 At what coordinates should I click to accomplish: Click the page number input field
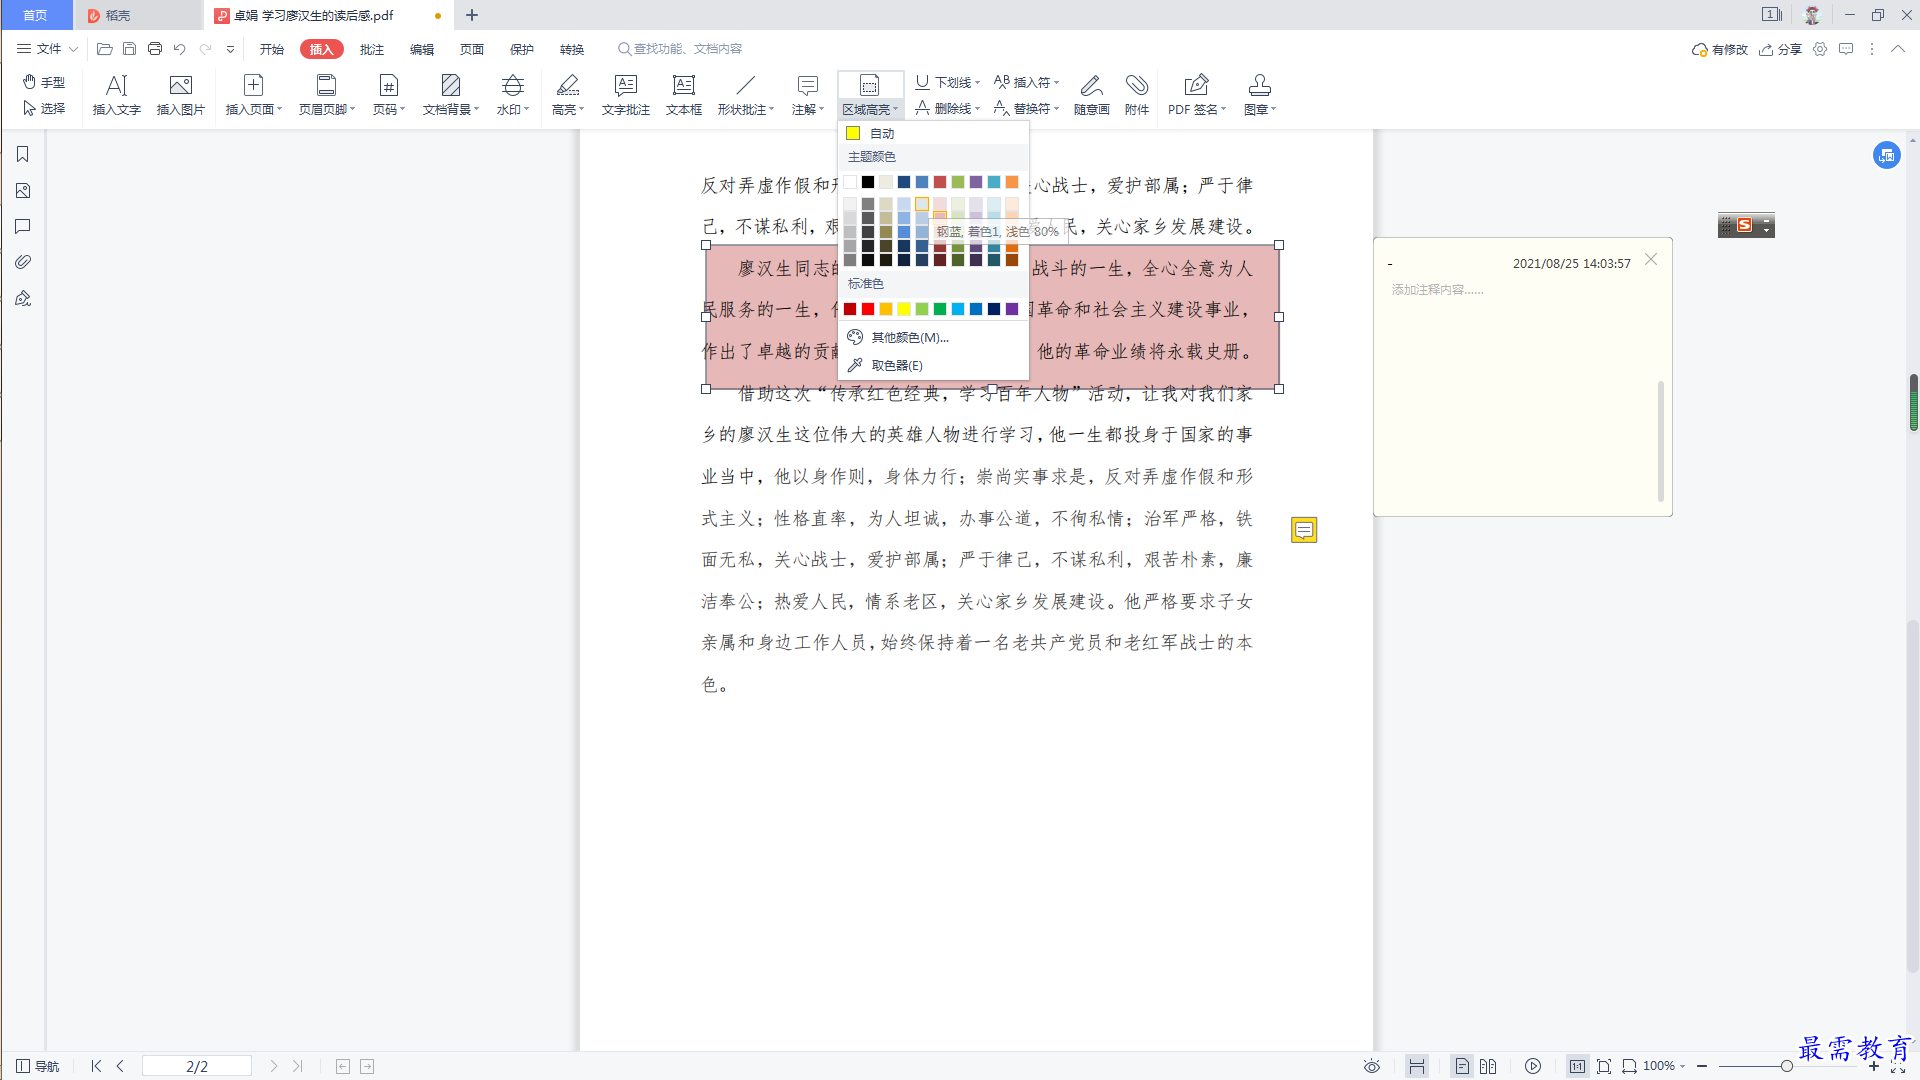pyautogui.click(x=197, y=1066)
